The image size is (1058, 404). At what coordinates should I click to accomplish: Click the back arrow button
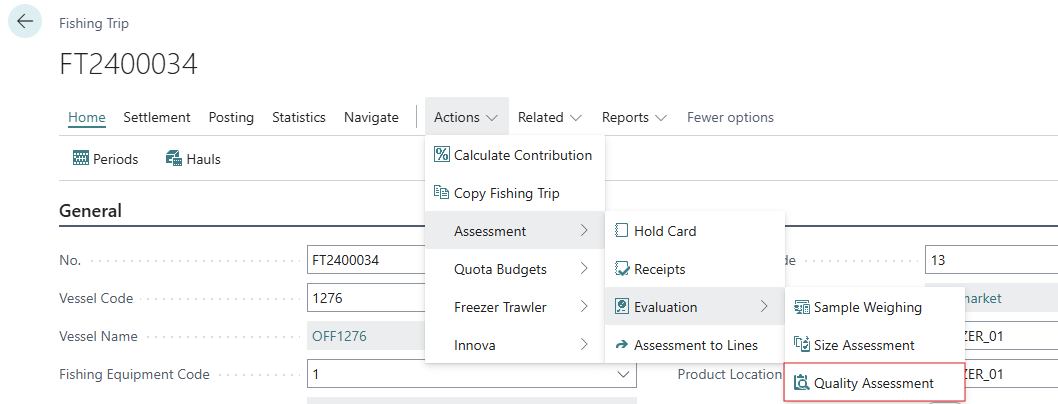(25, 22)
